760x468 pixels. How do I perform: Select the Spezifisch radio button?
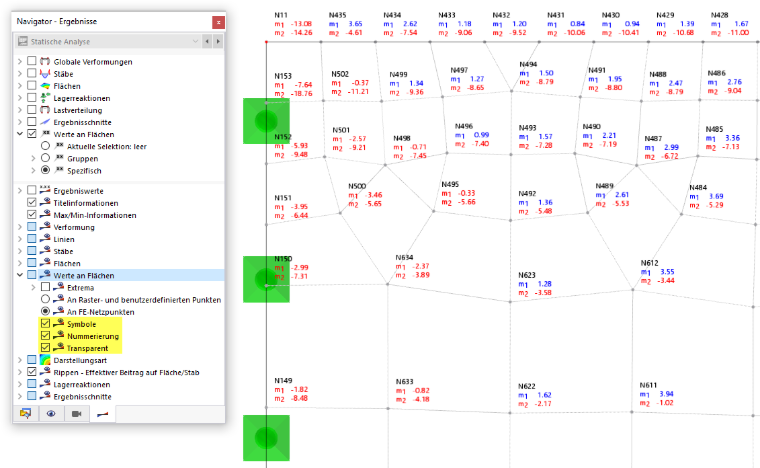(45, 170)
